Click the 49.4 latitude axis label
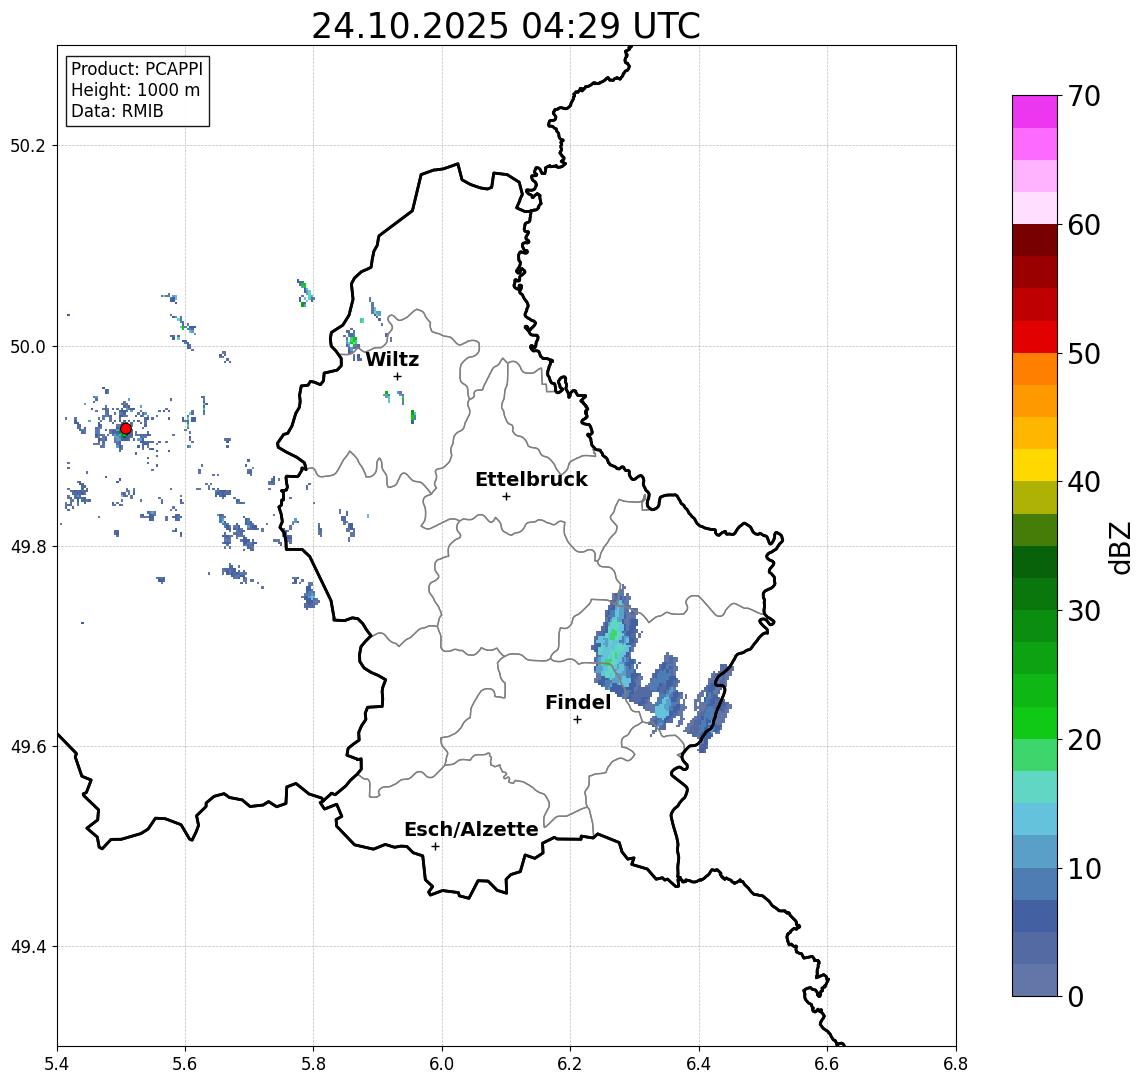Image resolution: width=1145 pixels, height=1084 pixels. (28, 947)
